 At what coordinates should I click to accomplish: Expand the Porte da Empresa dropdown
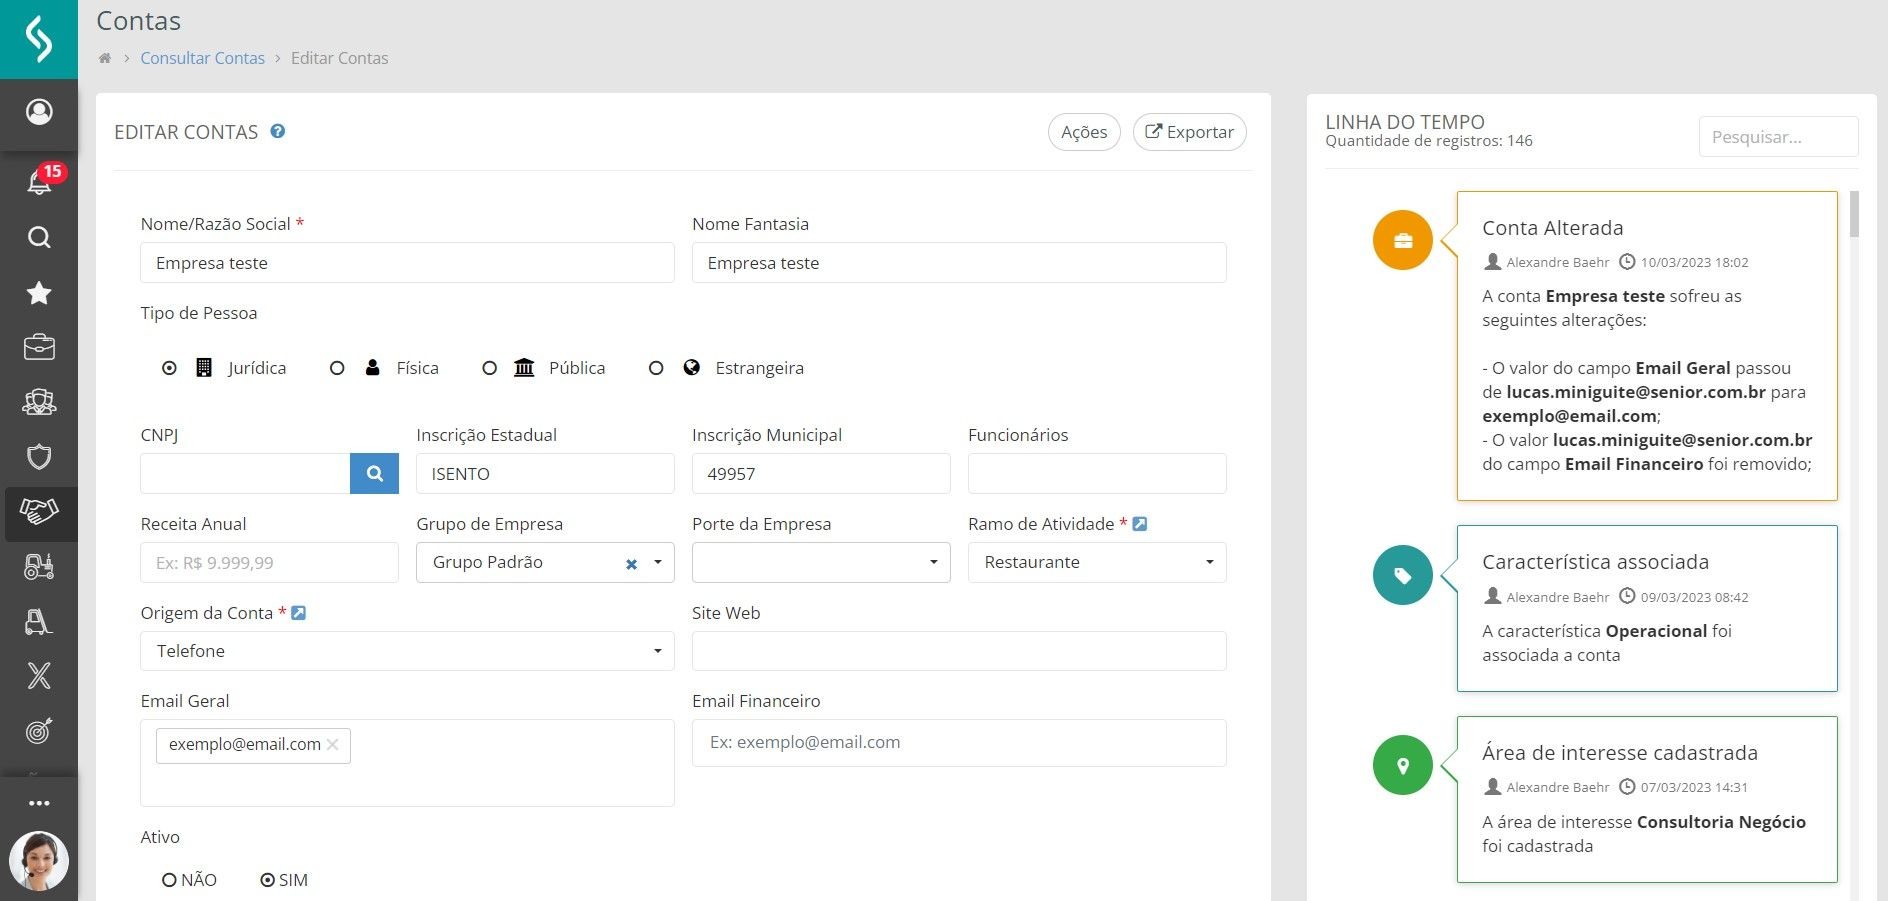pos(821,562)
